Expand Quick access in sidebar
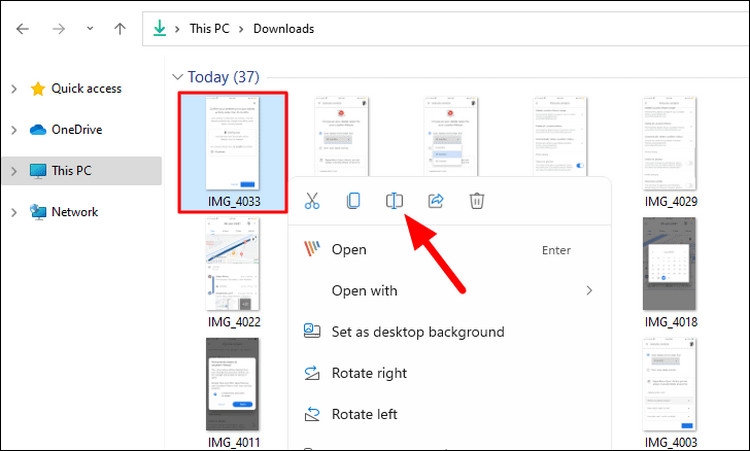The width and height of the screenshot is (750, 451). 14,89
